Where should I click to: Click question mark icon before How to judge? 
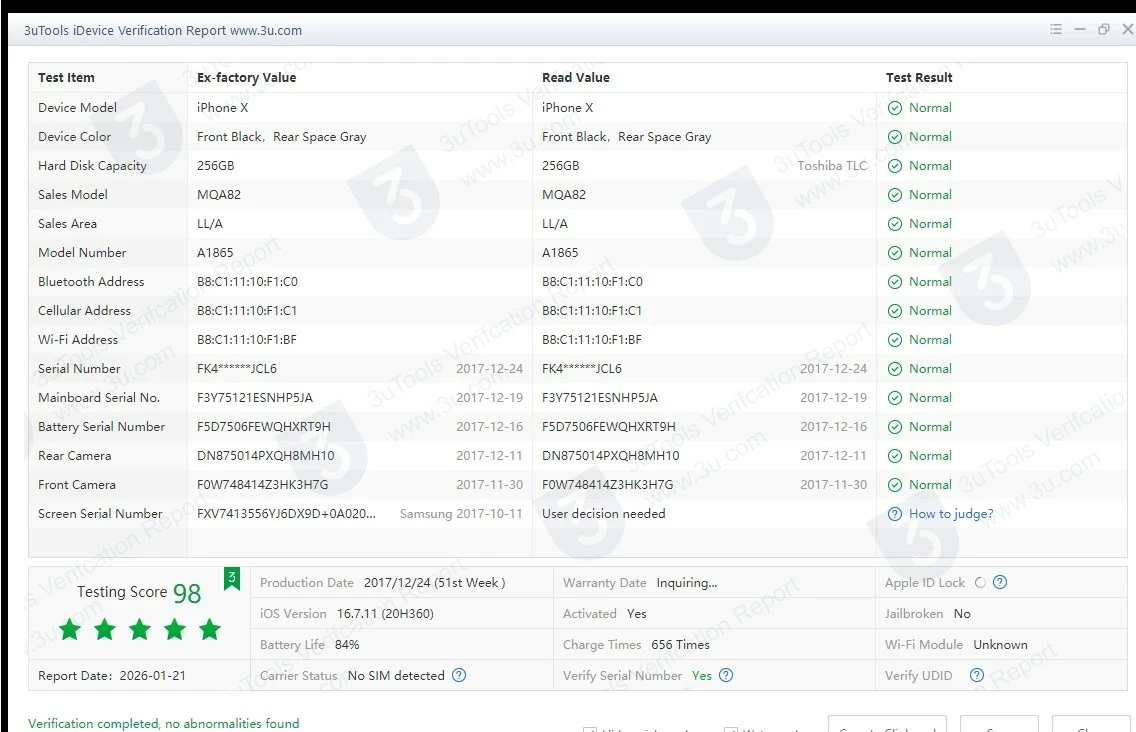[895, 514]
